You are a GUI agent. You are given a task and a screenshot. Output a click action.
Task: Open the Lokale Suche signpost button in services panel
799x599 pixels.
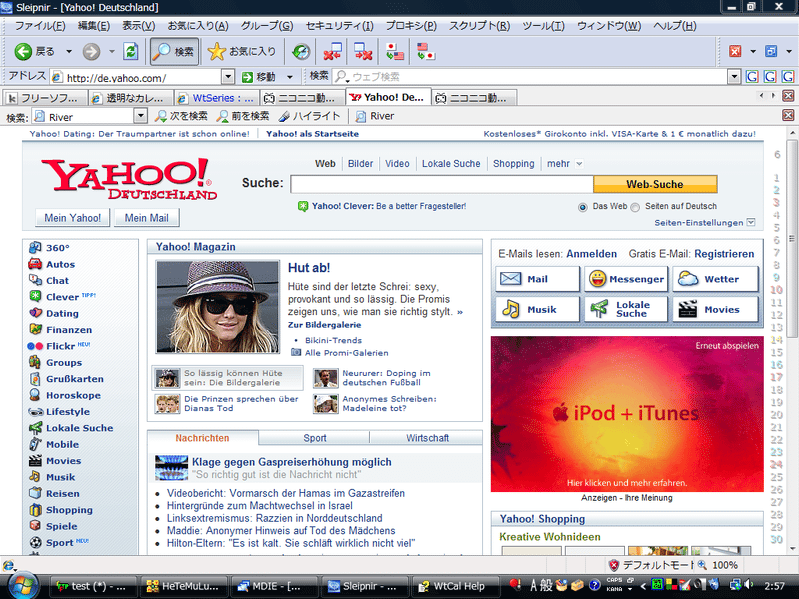pyautogui.click(x=626, y=309)
